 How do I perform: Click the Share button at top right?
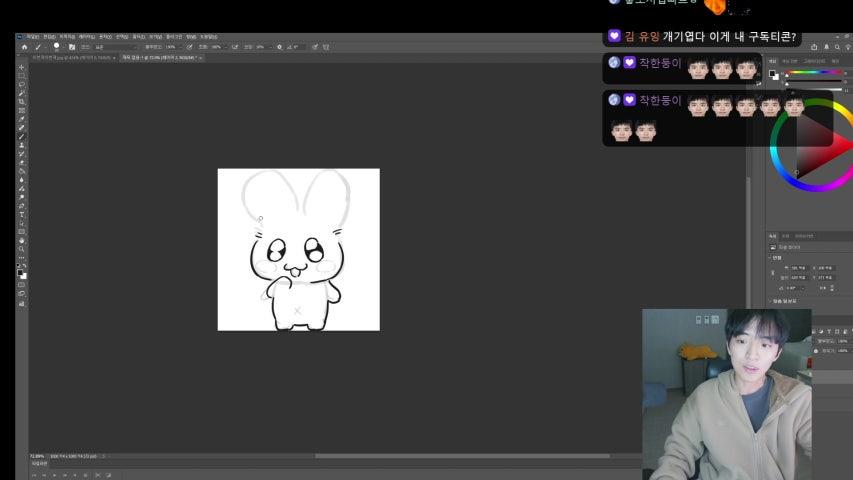pos(814,47)
